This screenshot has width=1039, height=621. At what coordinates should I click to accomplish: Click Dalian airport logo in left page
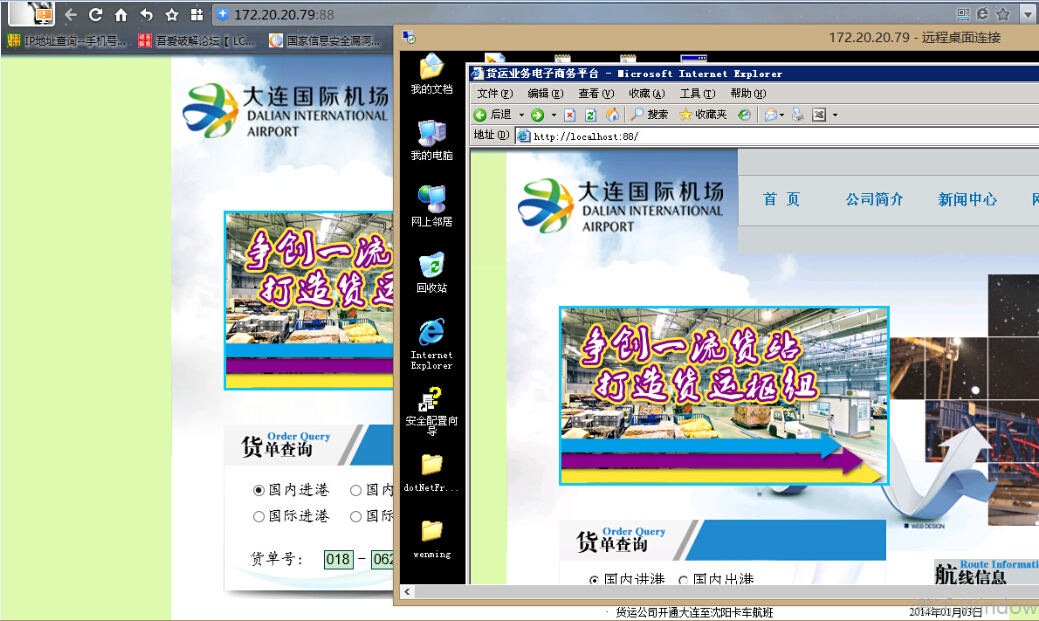click(x=286, y=111)
